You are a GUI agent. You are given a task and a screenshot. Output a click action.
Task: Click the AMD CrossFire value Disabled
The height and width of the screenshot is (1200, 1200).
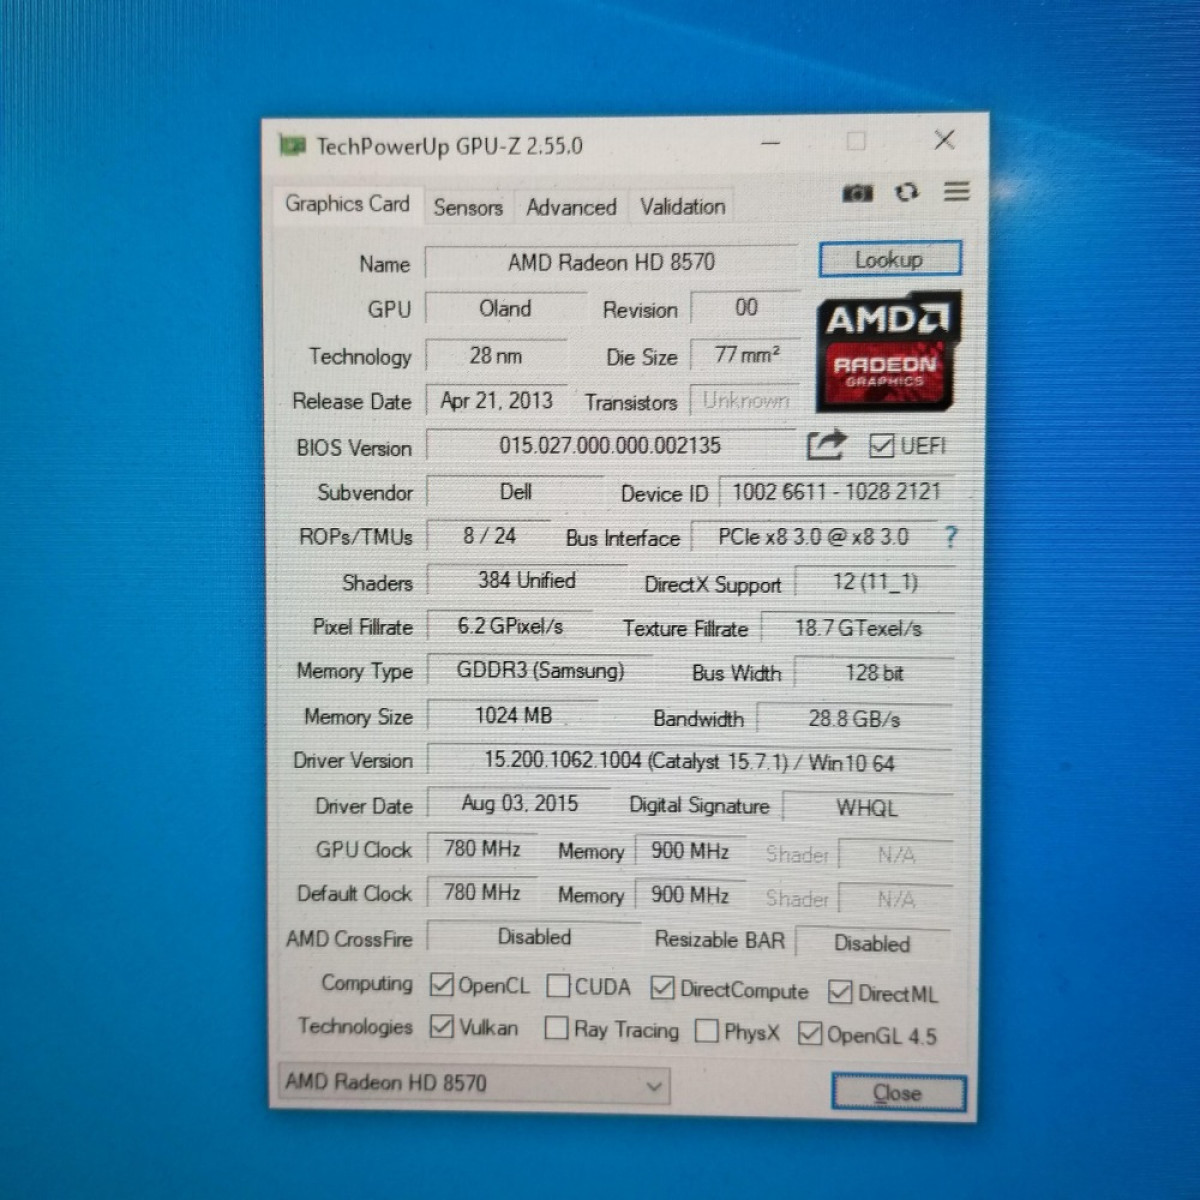click(x=534, y=937)
